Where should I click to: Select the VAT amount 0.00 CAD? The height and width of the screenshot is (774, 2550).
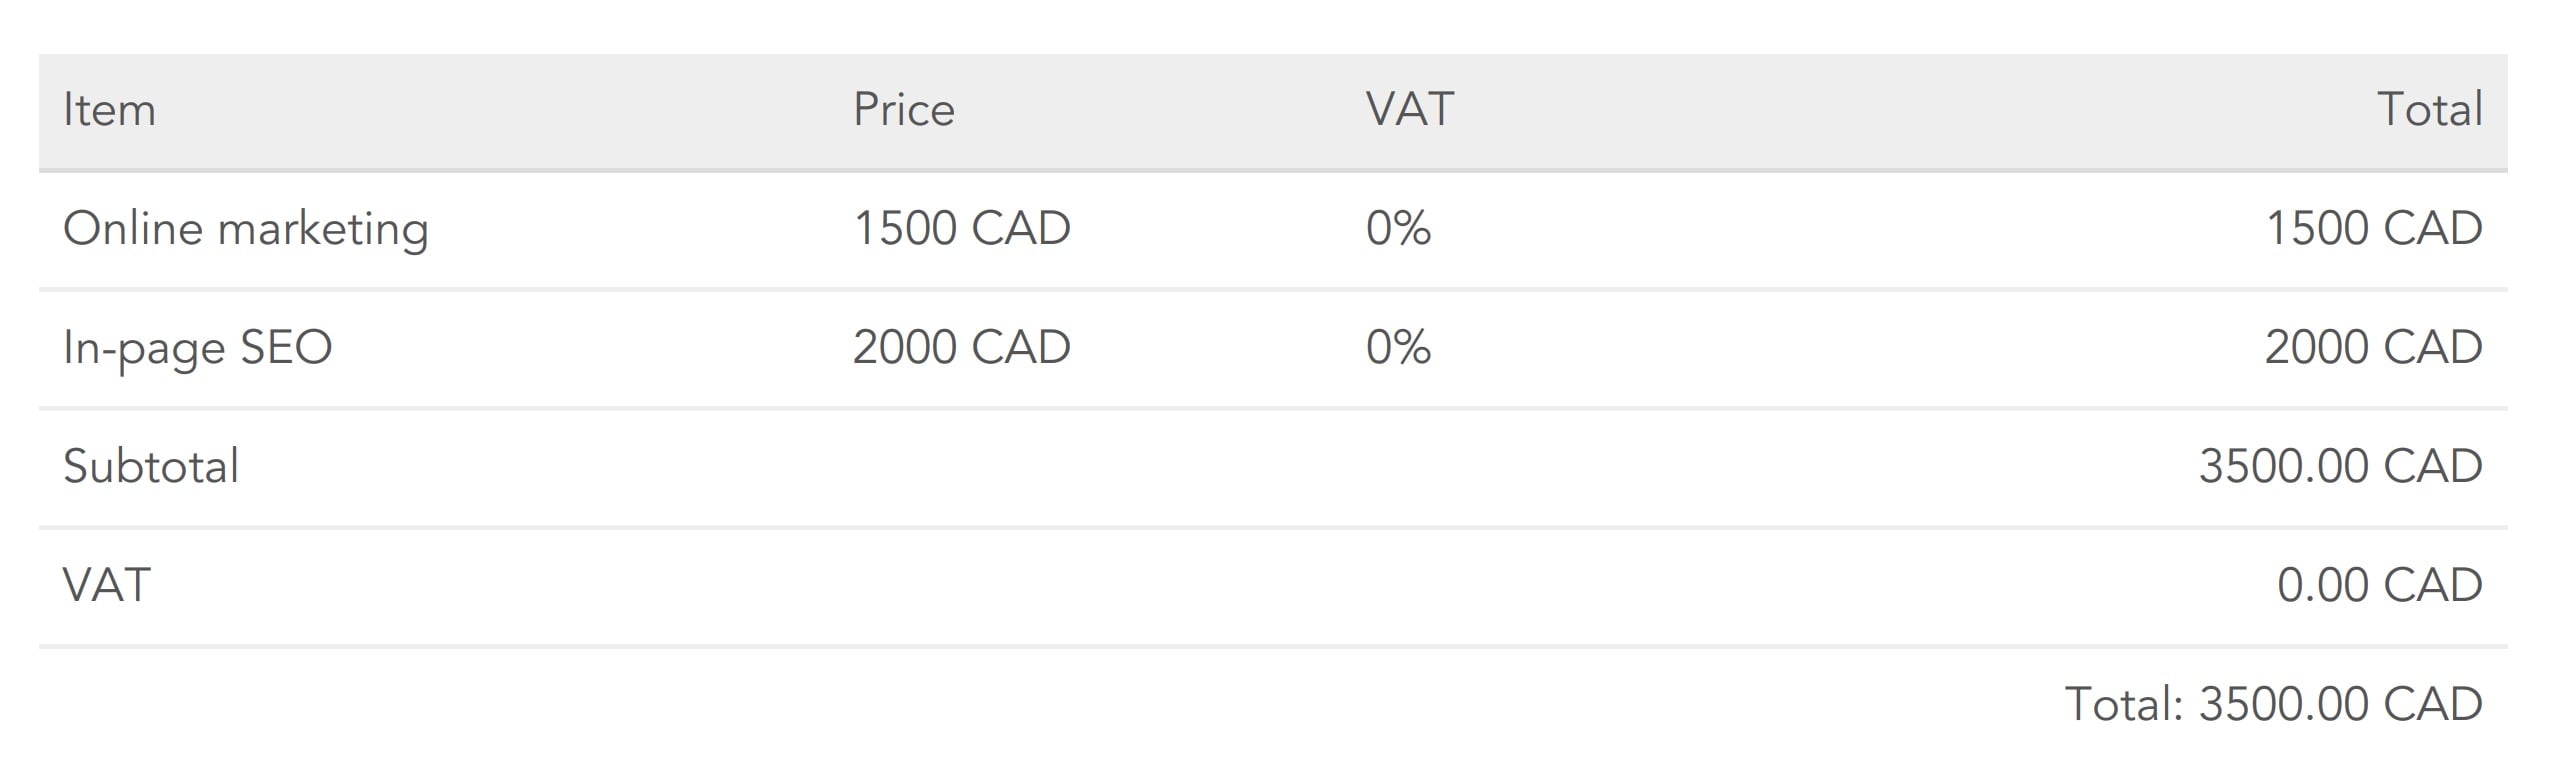[2379, 586]
